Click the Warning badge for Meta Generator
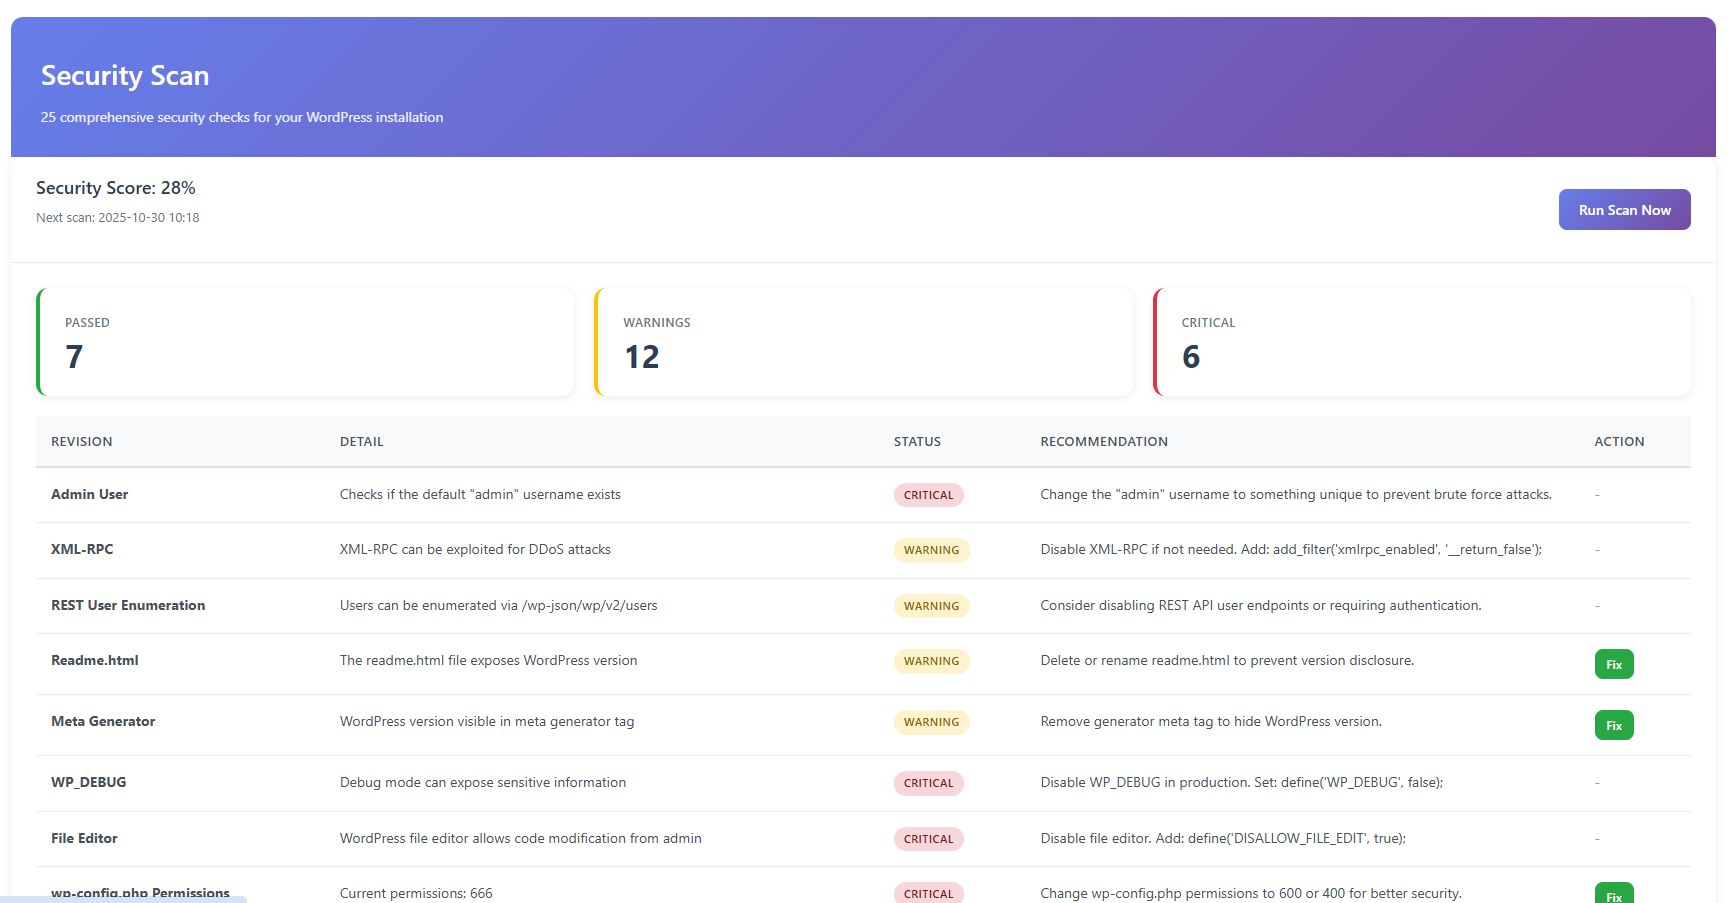 tap(931, 722)
